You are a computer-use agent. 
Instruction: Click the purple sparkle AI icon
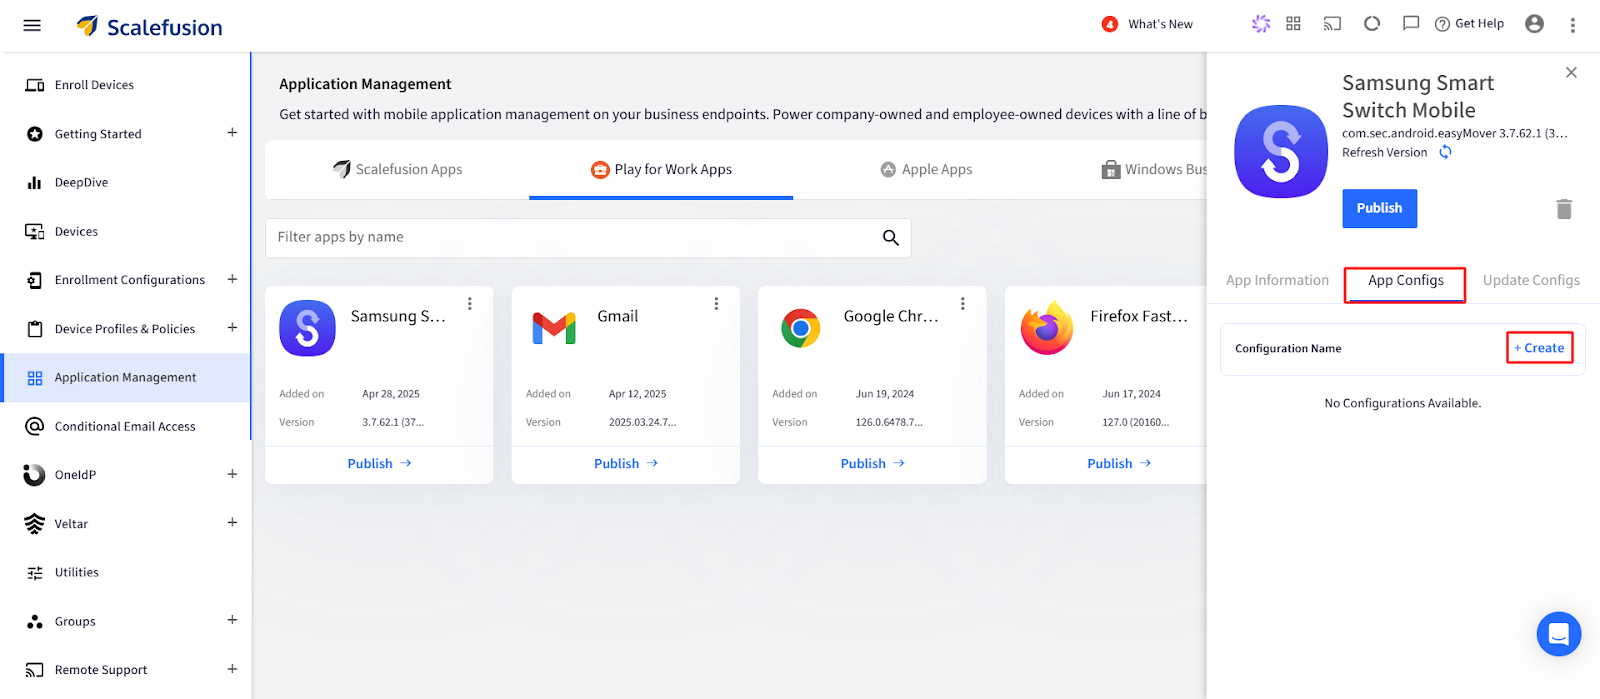click(x=1261, y=23)
